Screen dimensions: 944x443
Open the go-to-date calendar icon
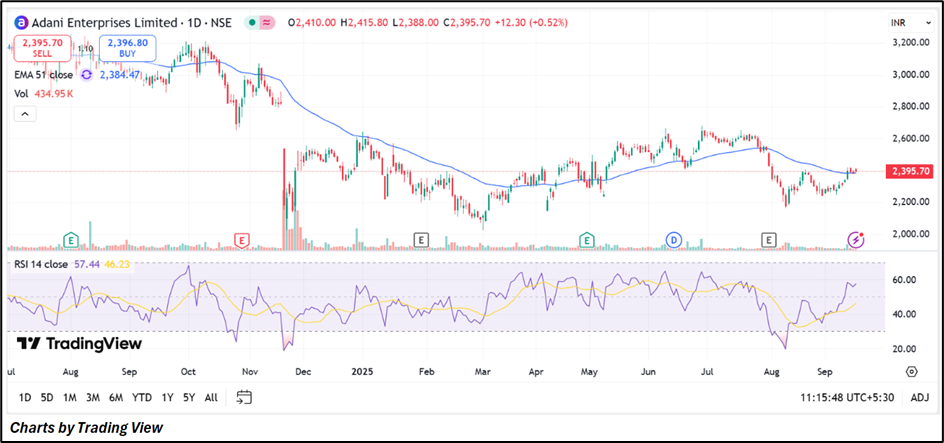pos(244,397)
